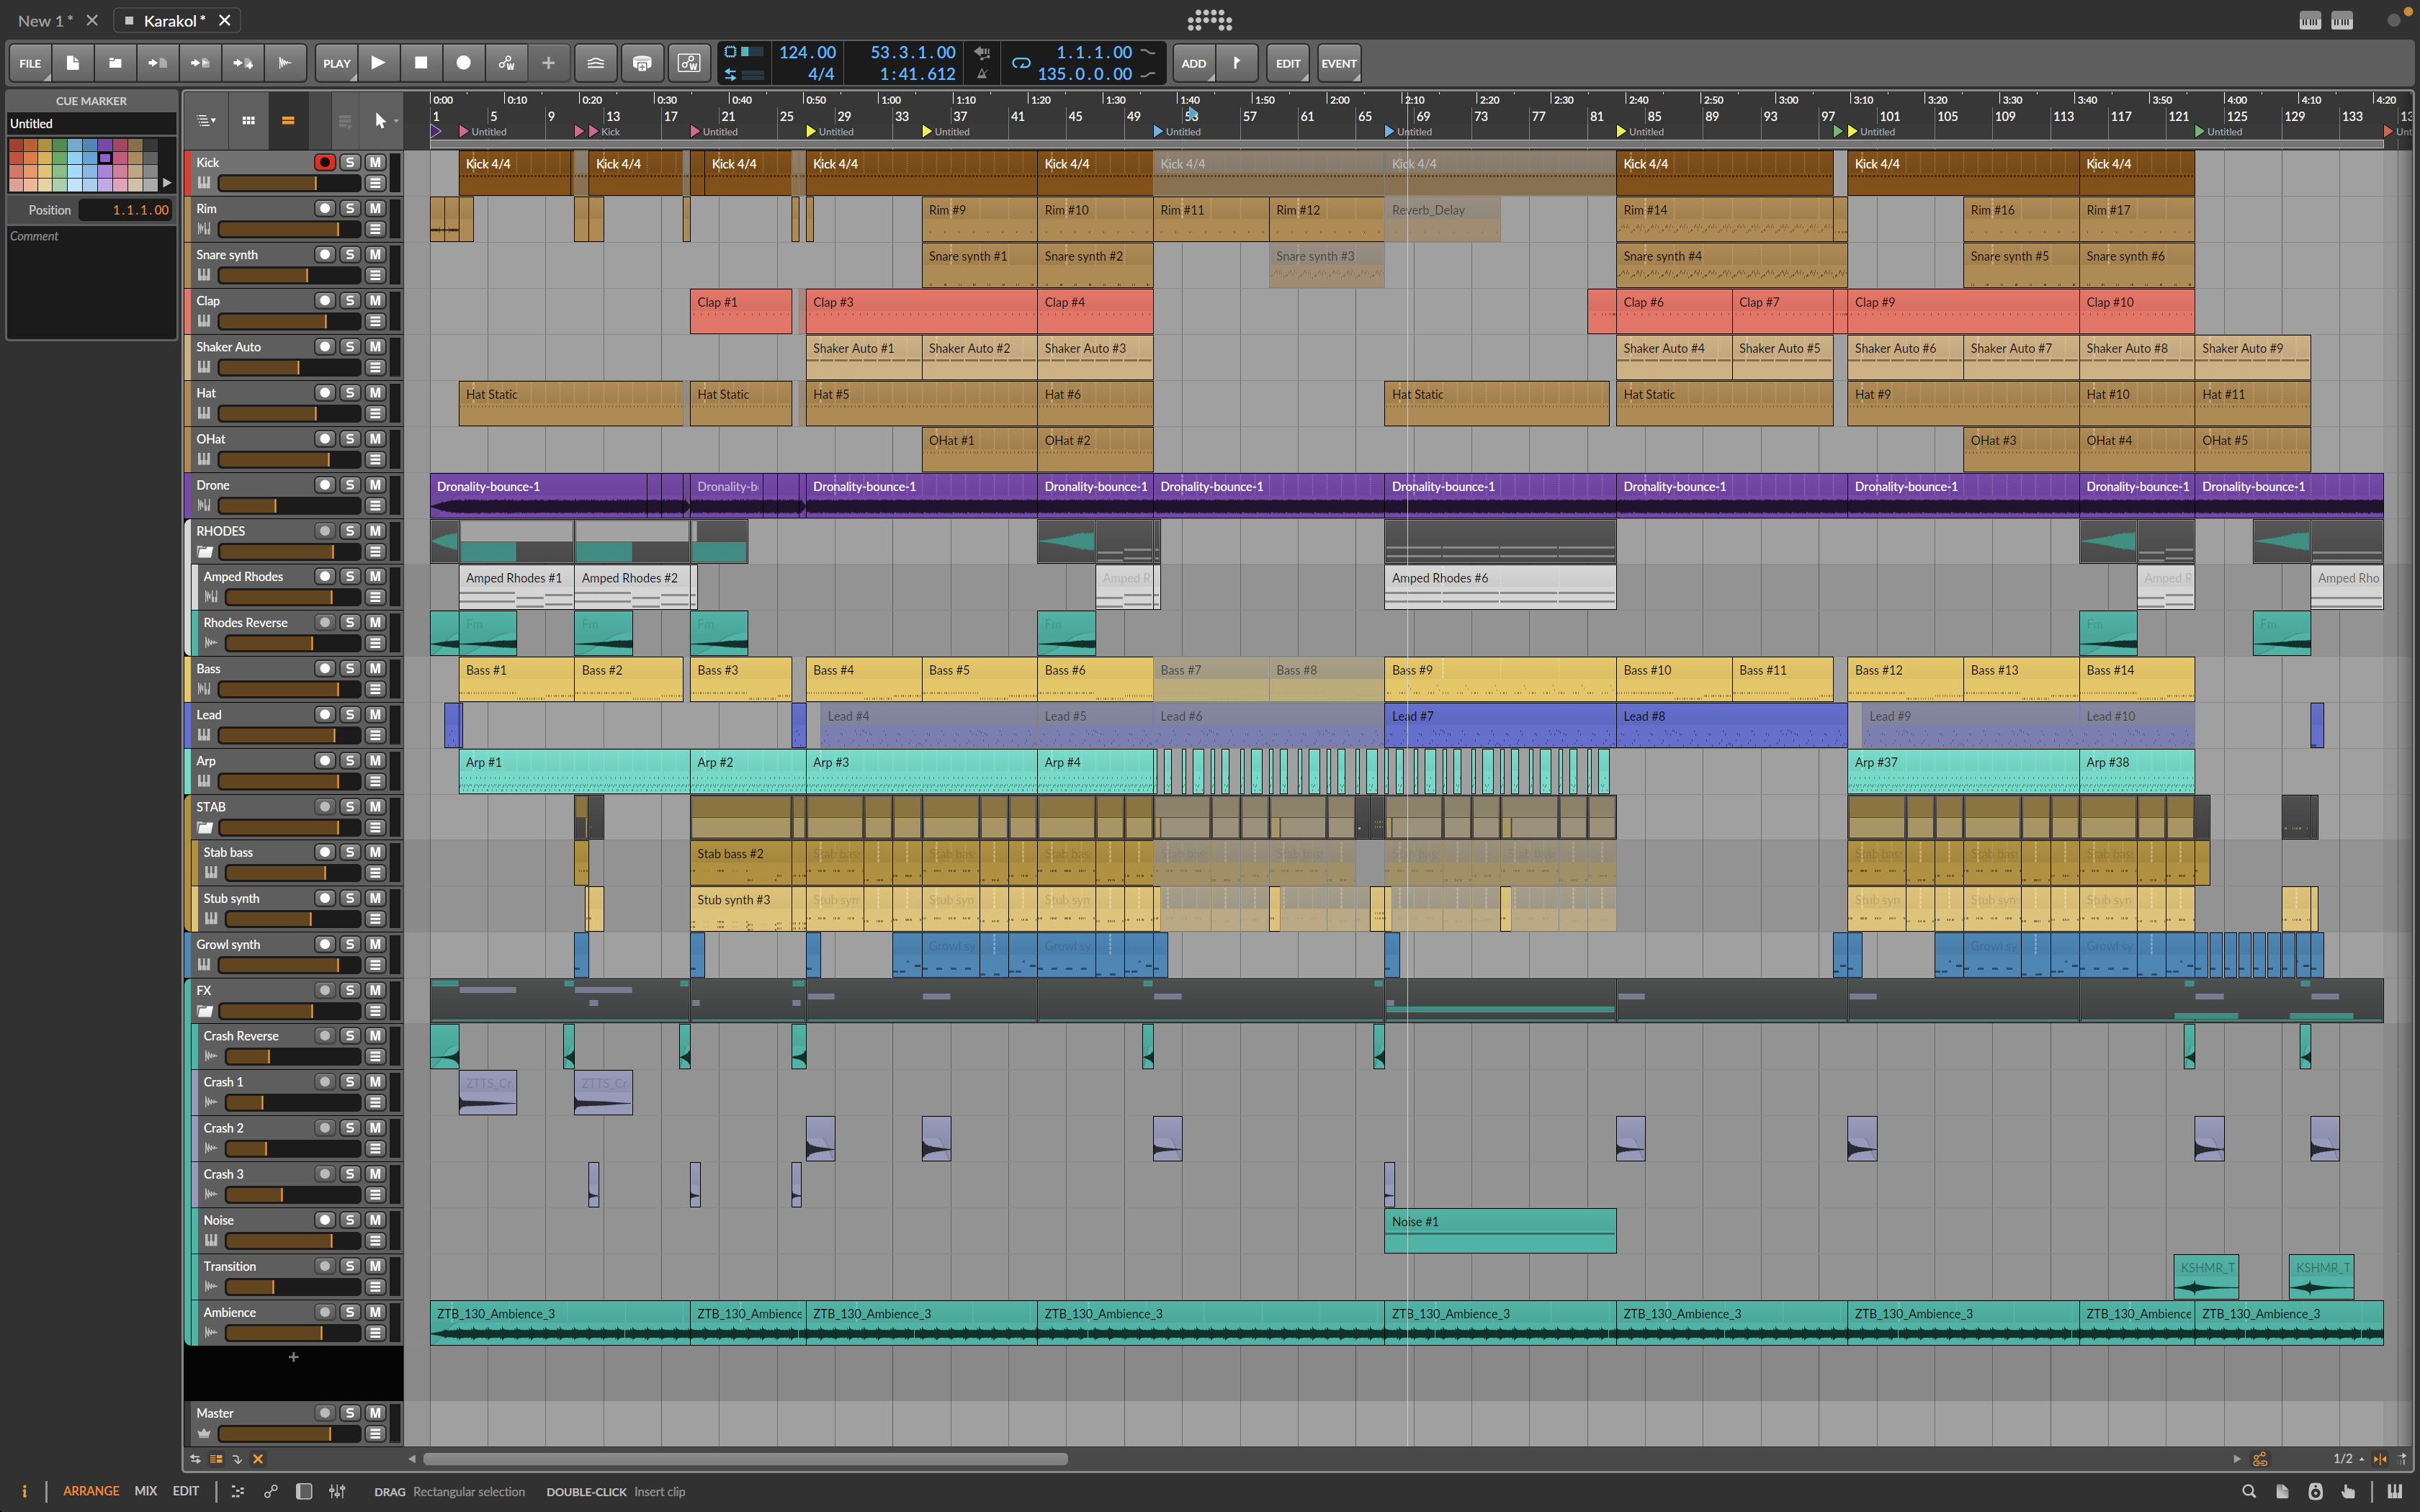Screen dimensions: 2420x1512
Task: Arm global recording with the Record circle
Action: pyautogui.click(x=463, y=63)
